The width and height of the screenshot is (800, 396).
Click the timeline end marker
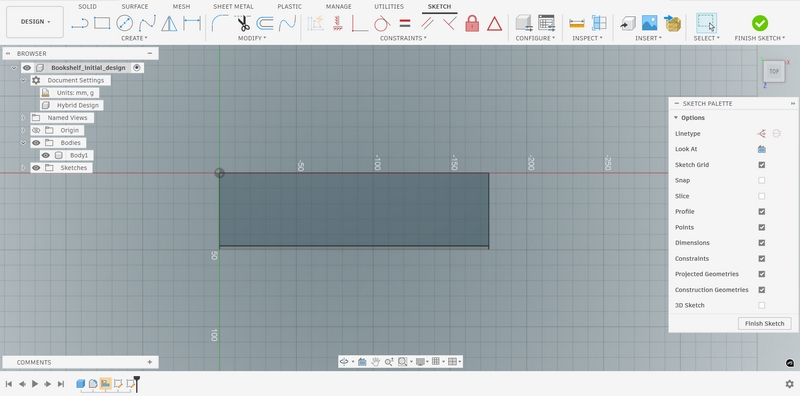(x=136, y=384)
